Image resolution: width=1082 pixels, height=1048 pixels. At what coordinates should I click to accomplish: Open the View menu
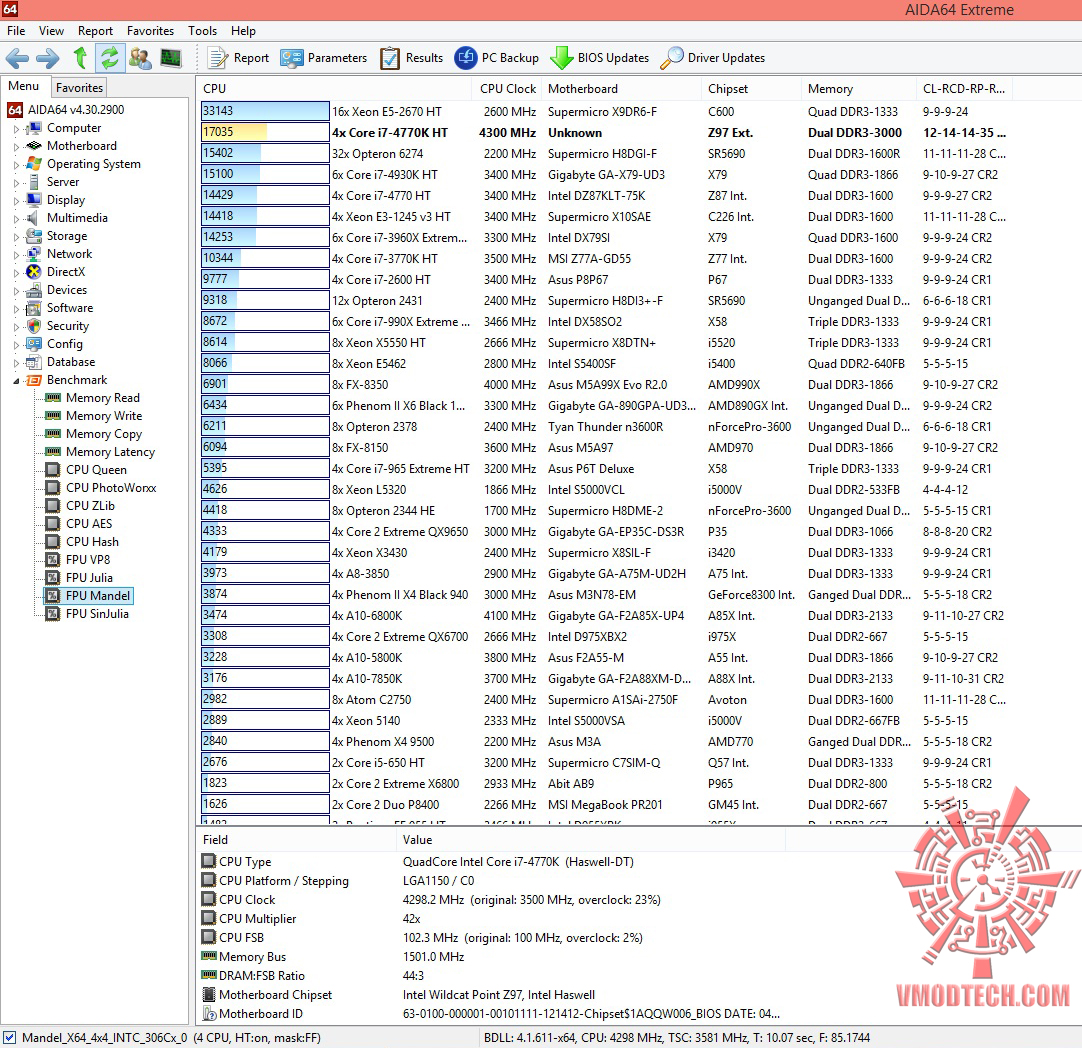coord(51,31)
